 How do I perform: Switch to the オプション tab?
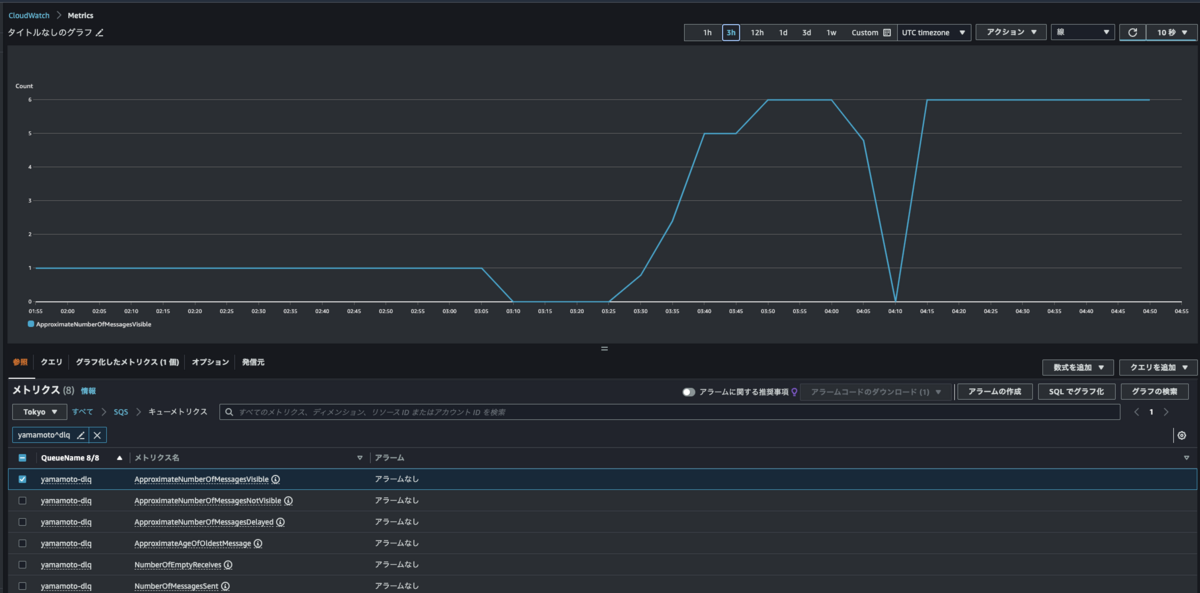click(x=210, y=362)
